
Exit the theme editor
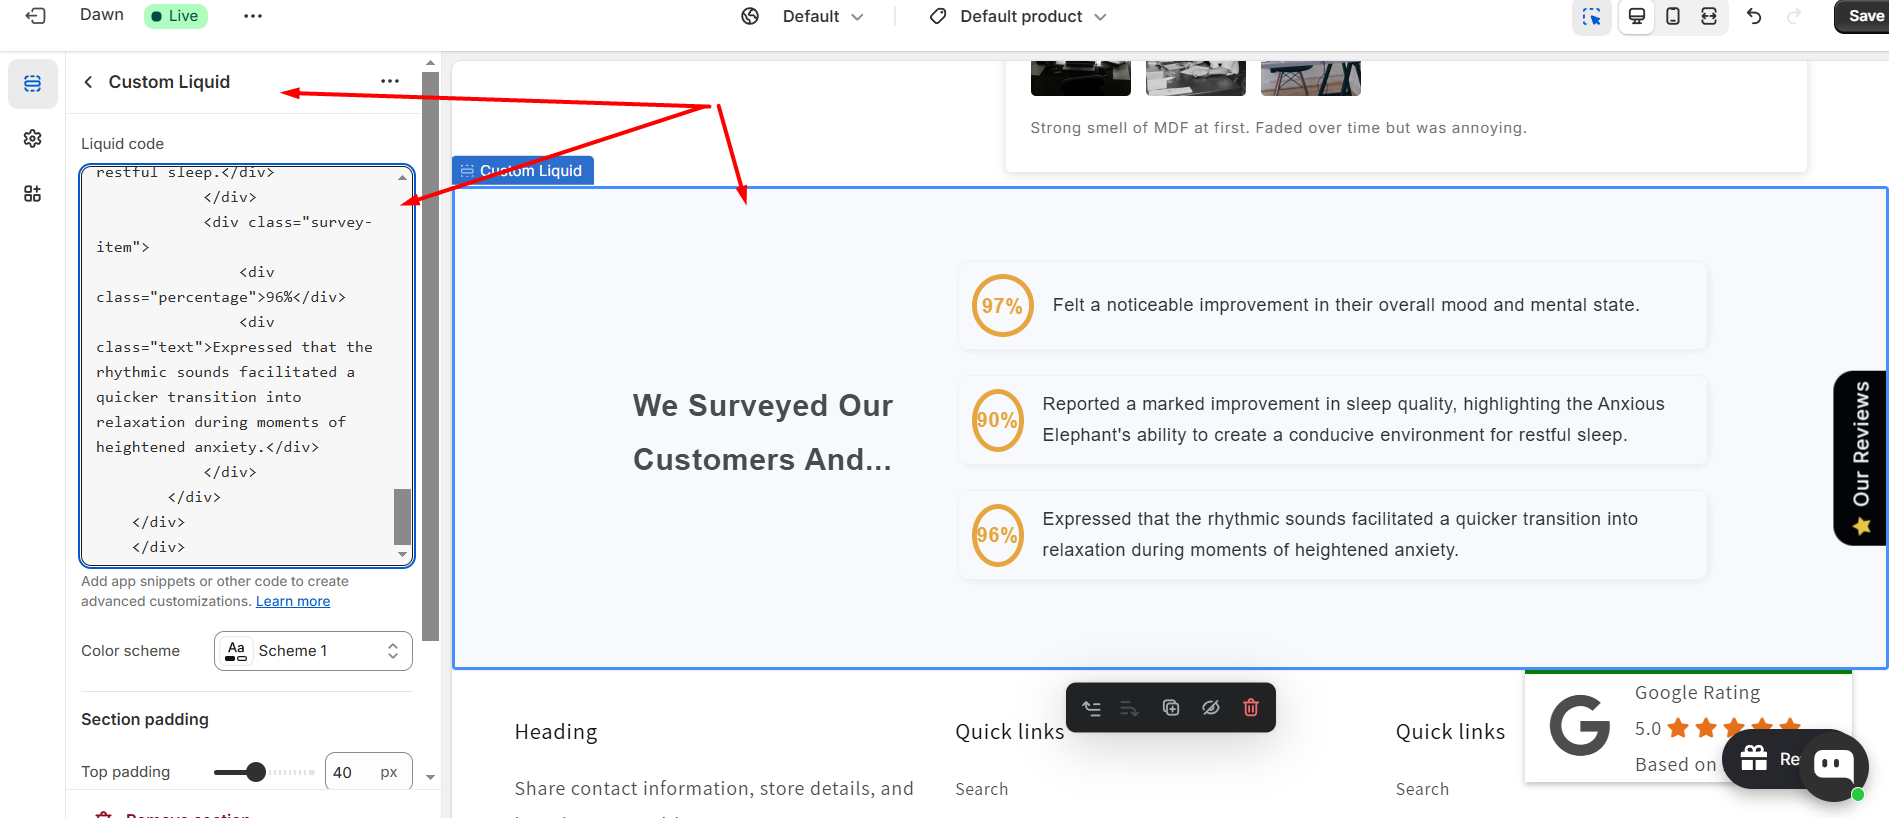coord(35,16)
